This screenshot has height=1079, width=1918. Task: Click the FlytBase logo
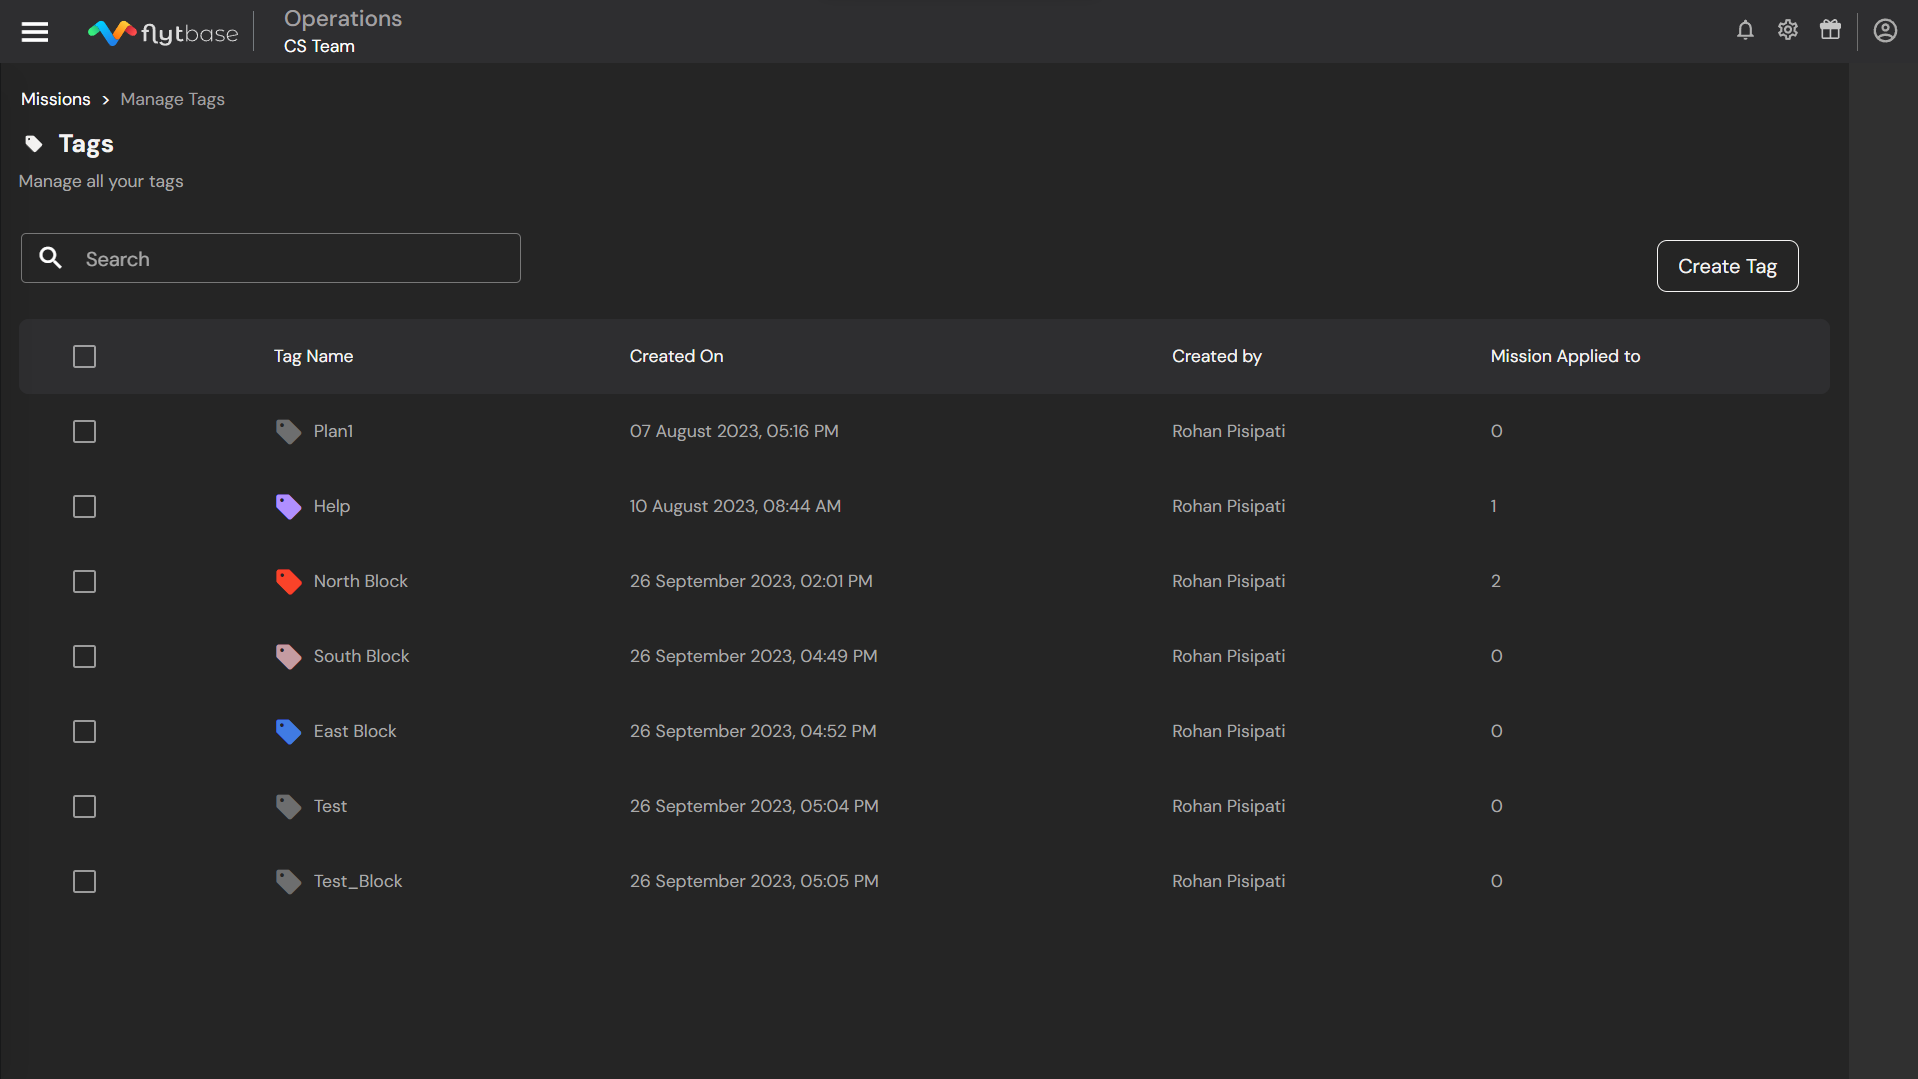[163, 33]
